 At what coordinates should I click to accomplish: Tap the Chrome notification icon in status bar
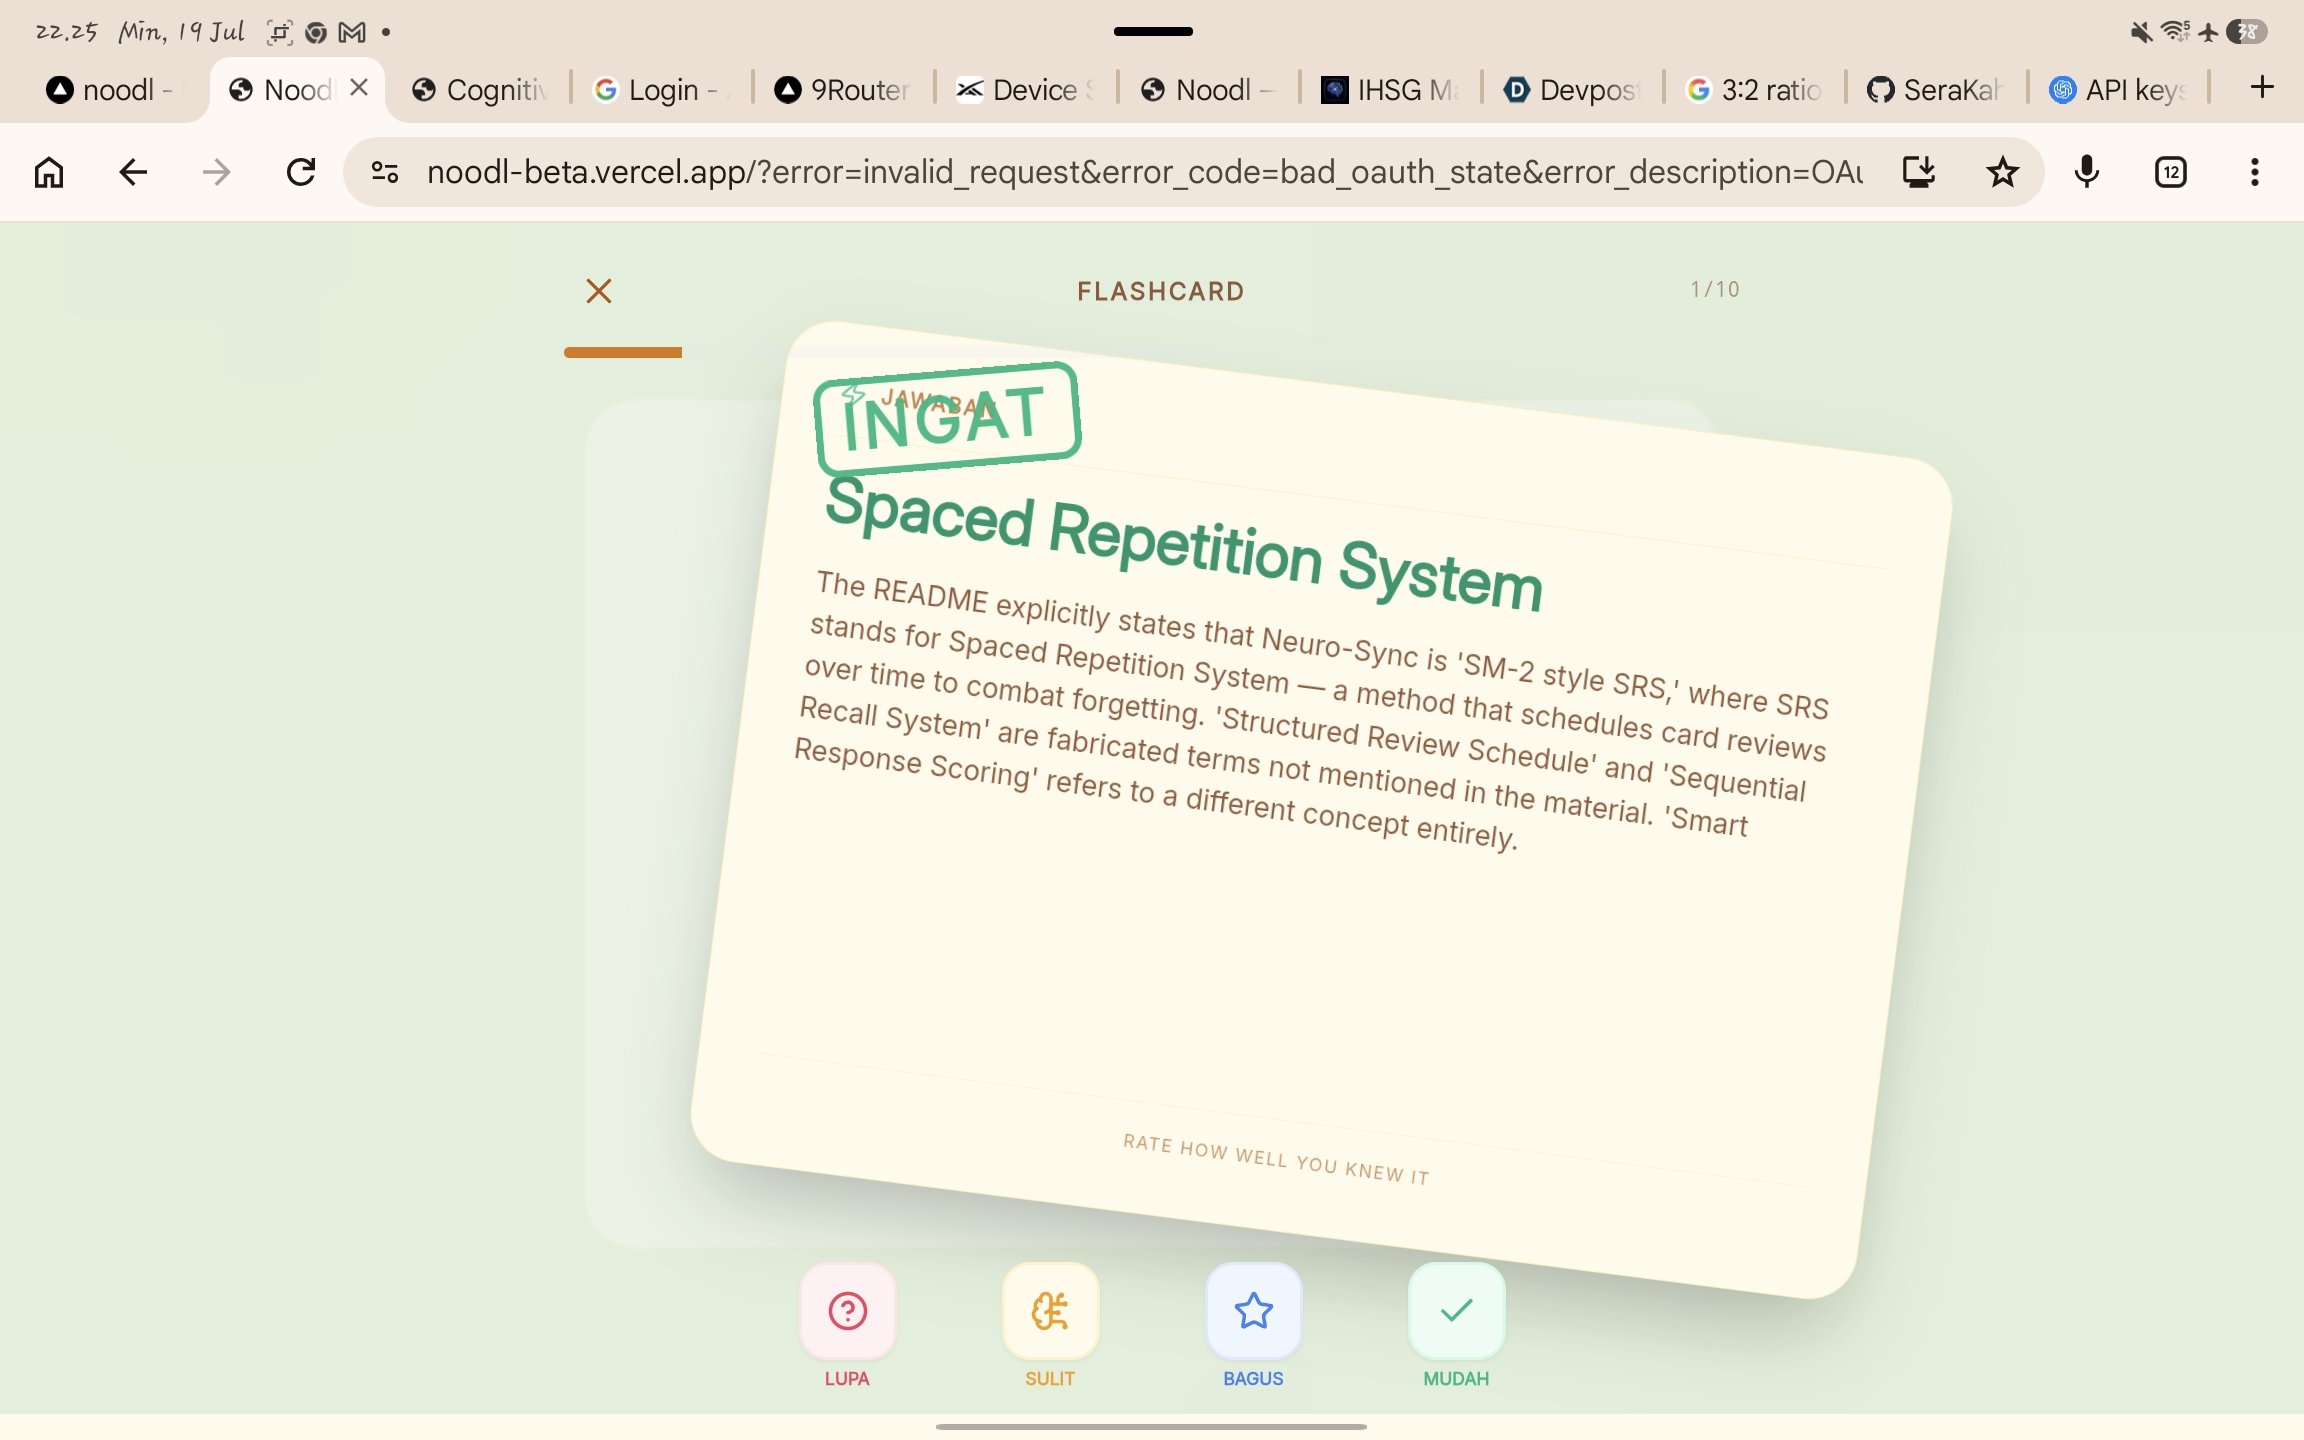(316, 33)
